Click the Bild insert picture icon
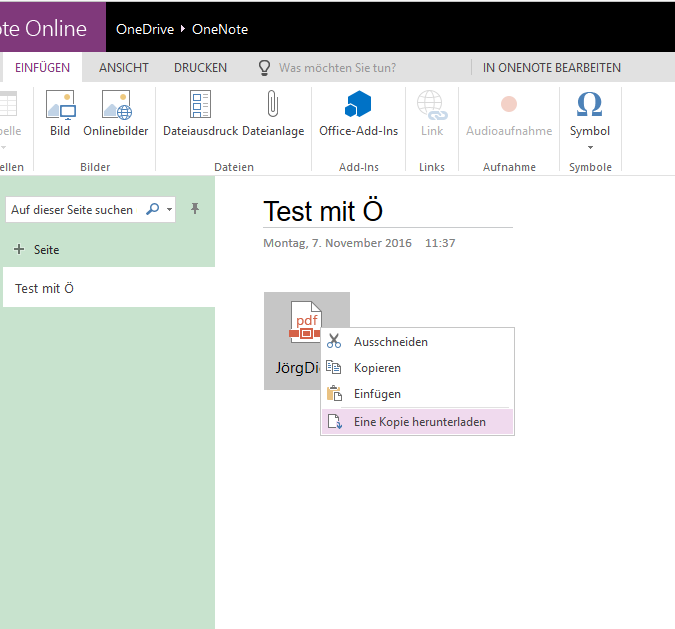The height and width of the screenshot is (629, 675). (x=60, y=106)
